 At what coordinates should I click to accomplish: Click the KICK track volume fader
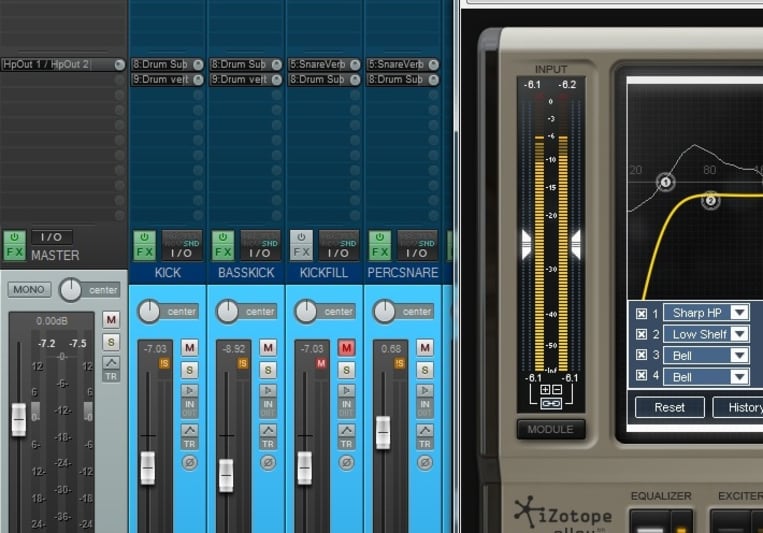pyautogui.click(x=148, y=468)
